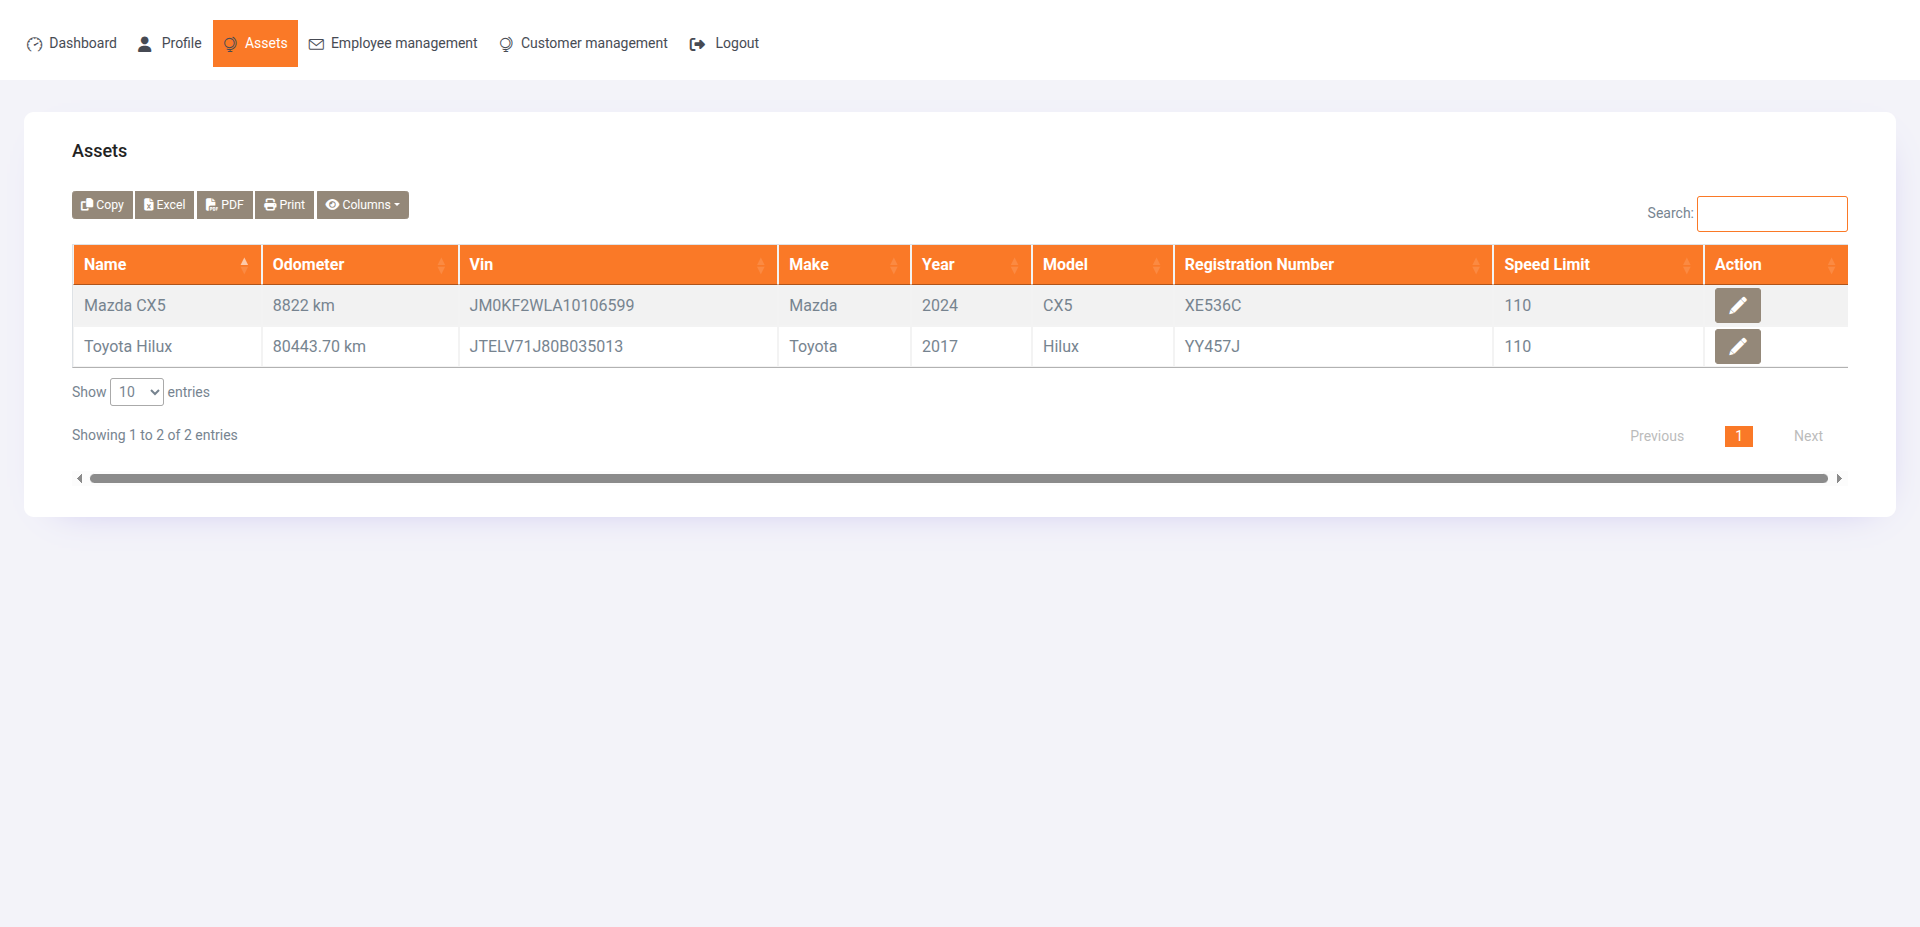Click inside the Search field
This screenshot has height=927, width=1920.
tap(1772, 213)
